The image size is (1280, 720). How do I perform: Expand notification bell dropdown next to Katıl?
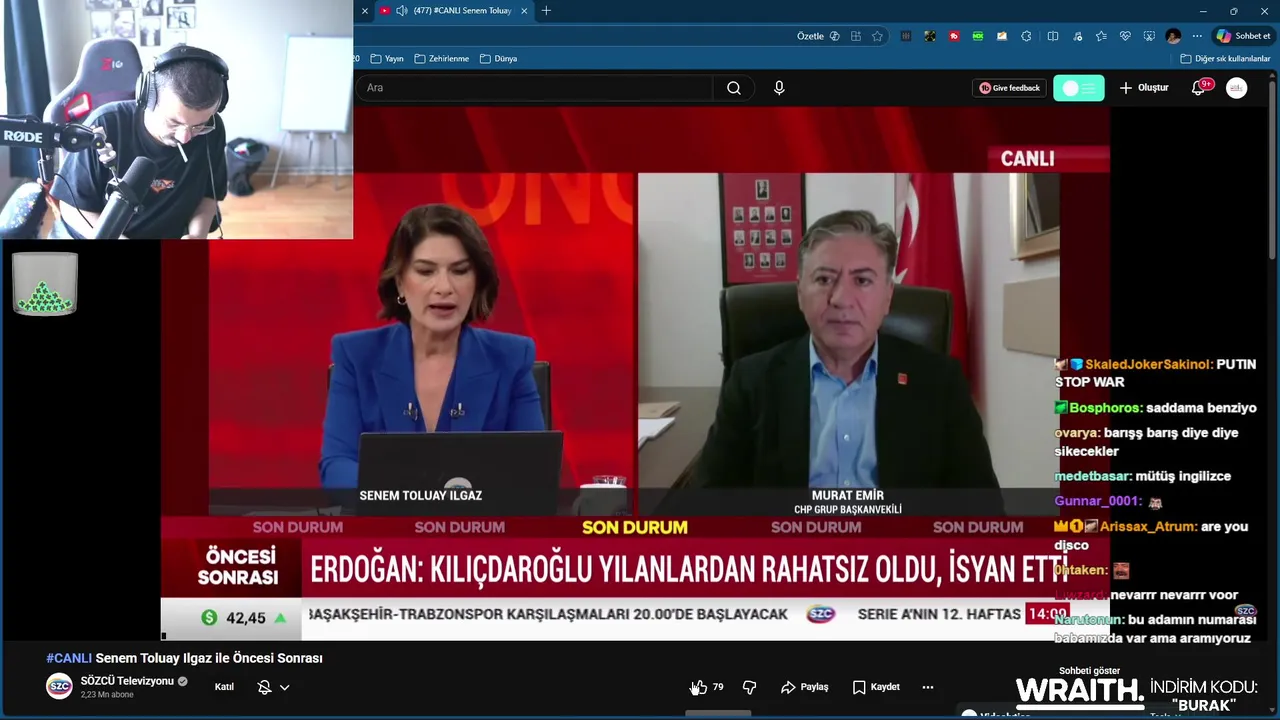(273, 687)
